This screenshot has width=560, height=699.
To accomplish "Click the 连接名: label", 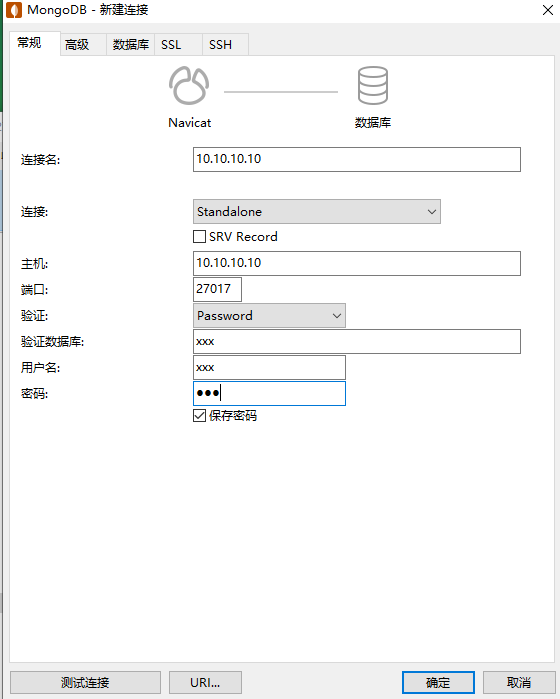I will (40, 160).
